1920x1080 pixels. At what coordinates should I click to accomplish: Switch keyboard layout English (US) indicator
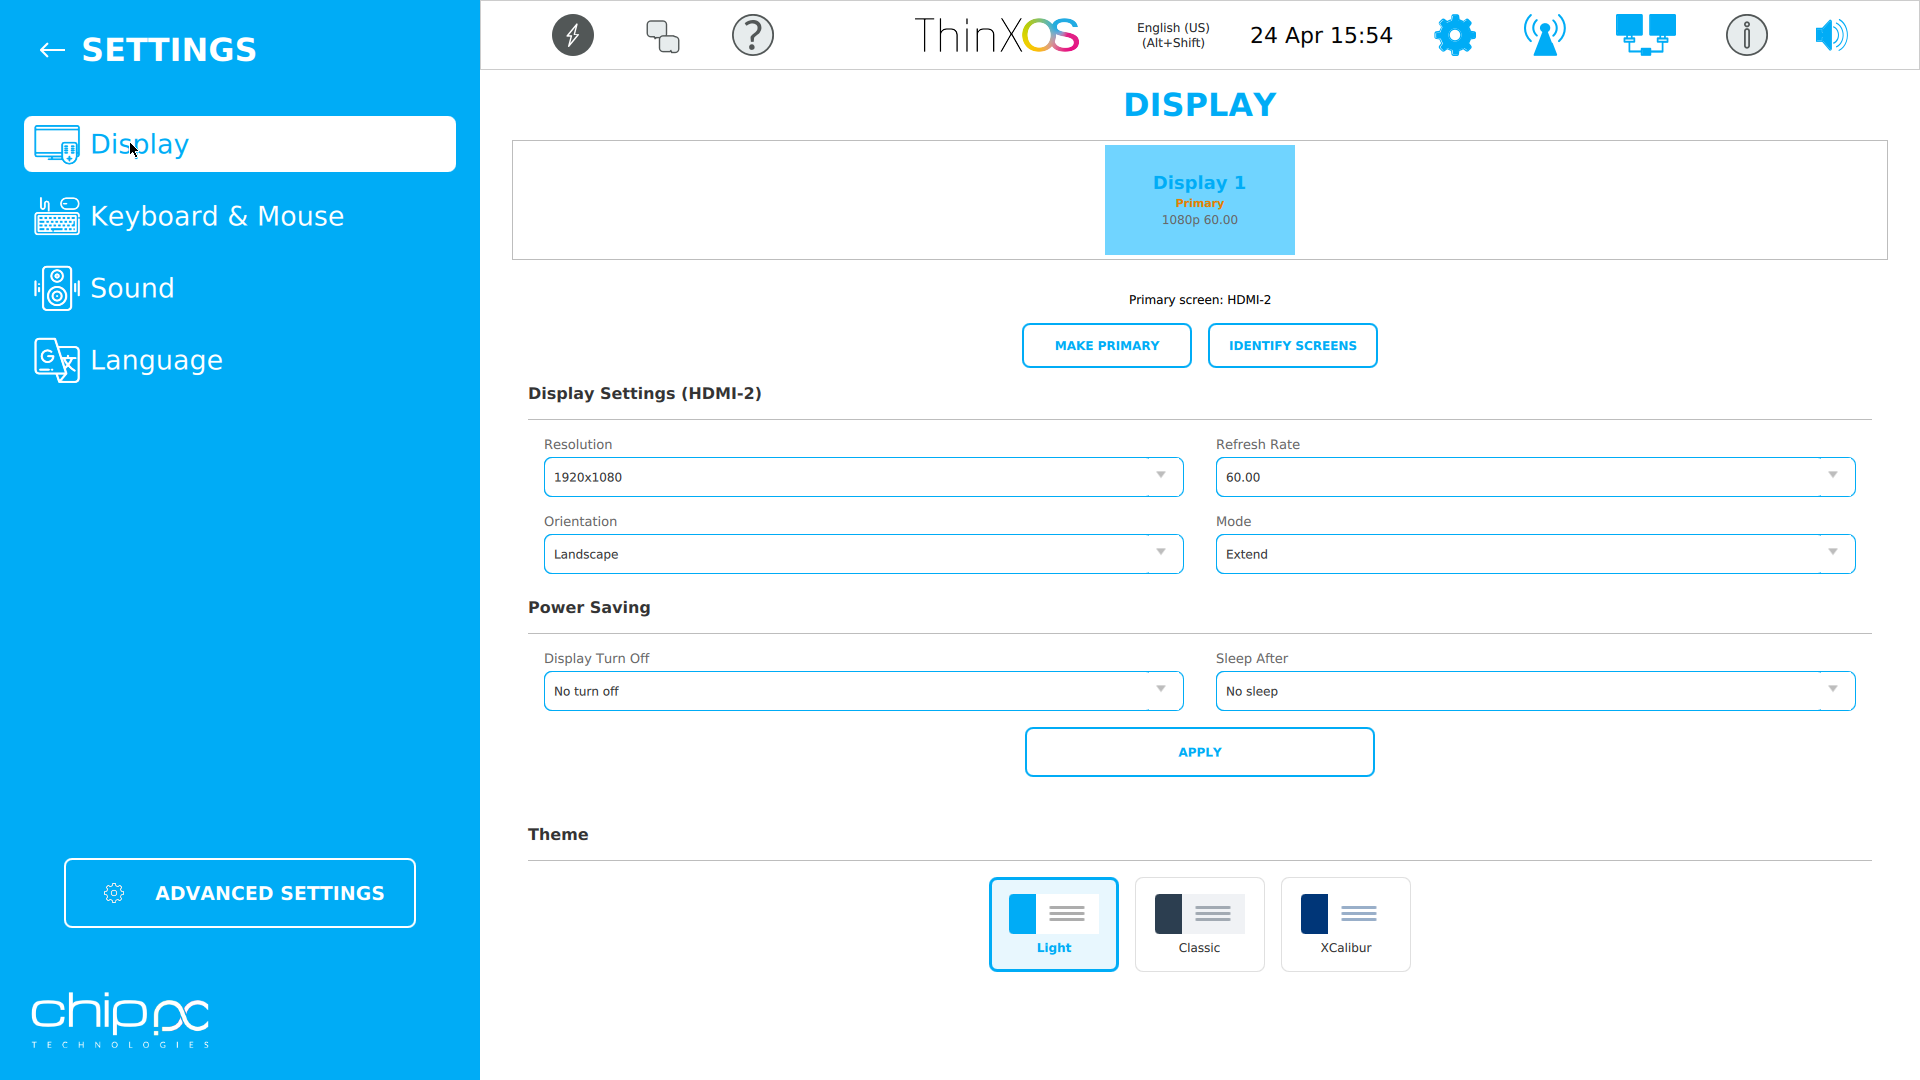[1173, 35]
